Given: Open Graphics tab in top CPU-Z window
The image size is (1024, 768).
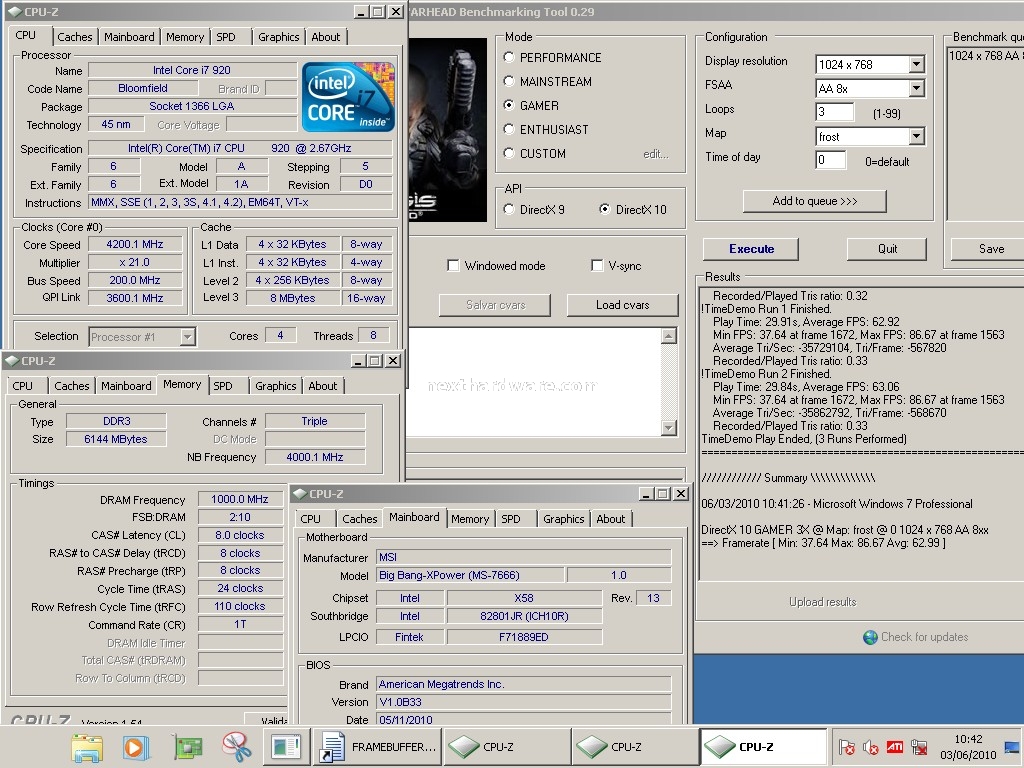Looking at the screenshot, I should point(278,37).
